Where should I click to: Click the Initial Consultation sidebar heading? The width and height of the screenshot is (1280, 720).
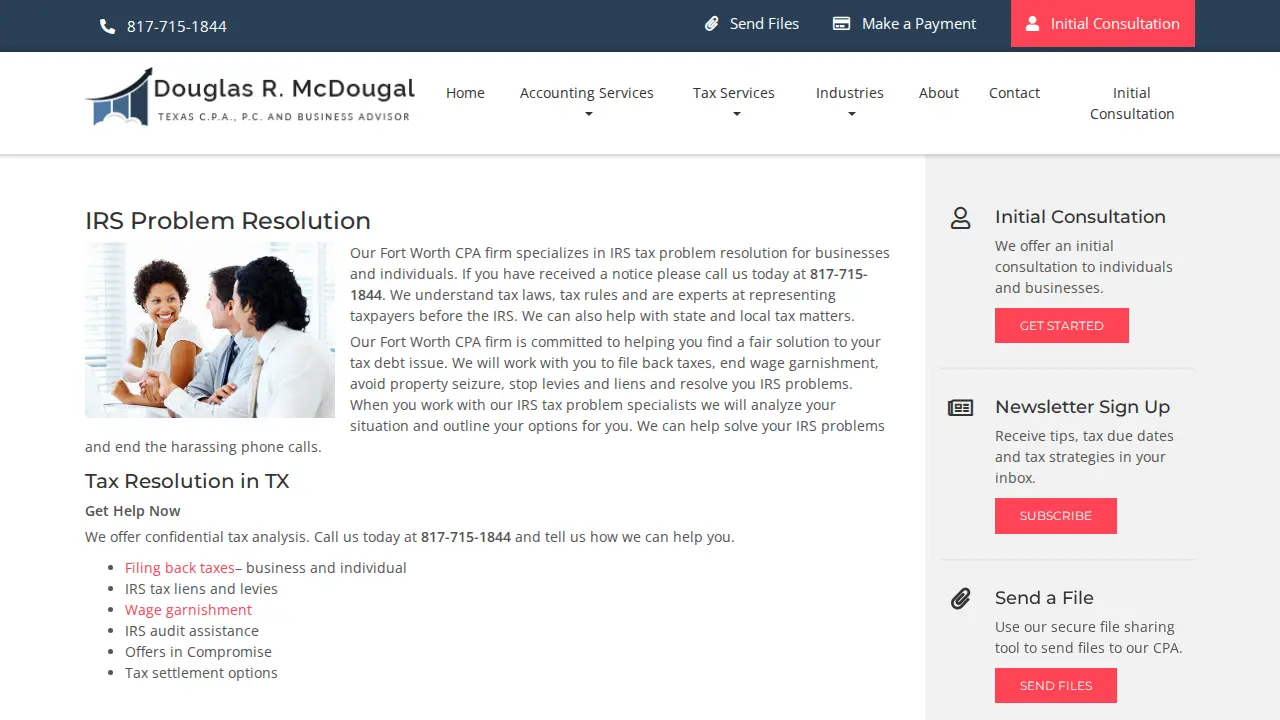[x=1080, y=217]
